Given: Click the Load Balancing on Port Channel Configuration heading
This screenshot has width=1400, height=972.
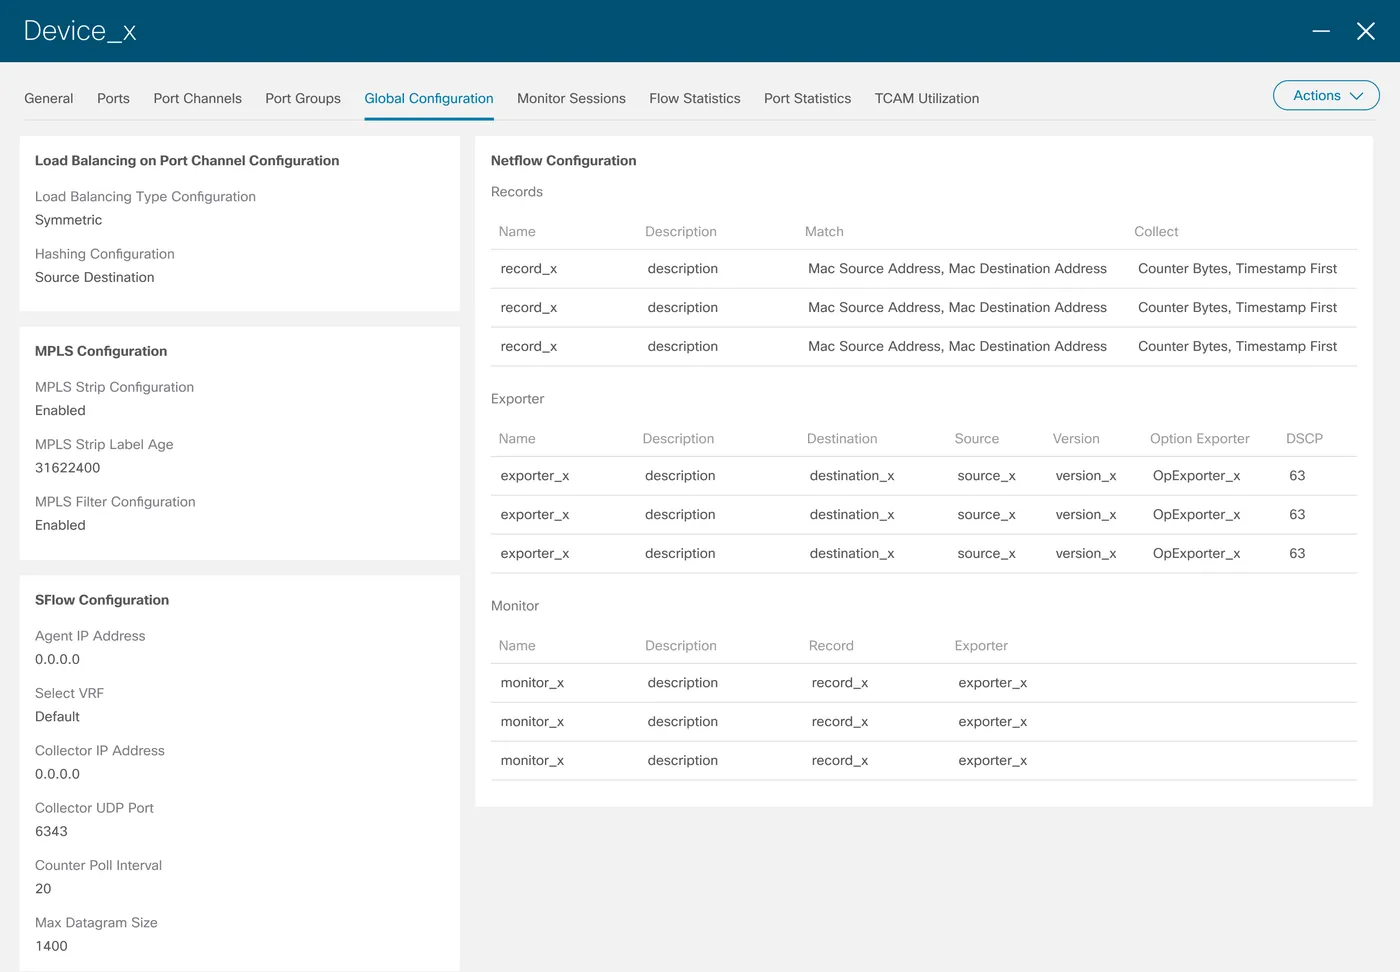Looking at the screenshot, I should click(187, 160).
